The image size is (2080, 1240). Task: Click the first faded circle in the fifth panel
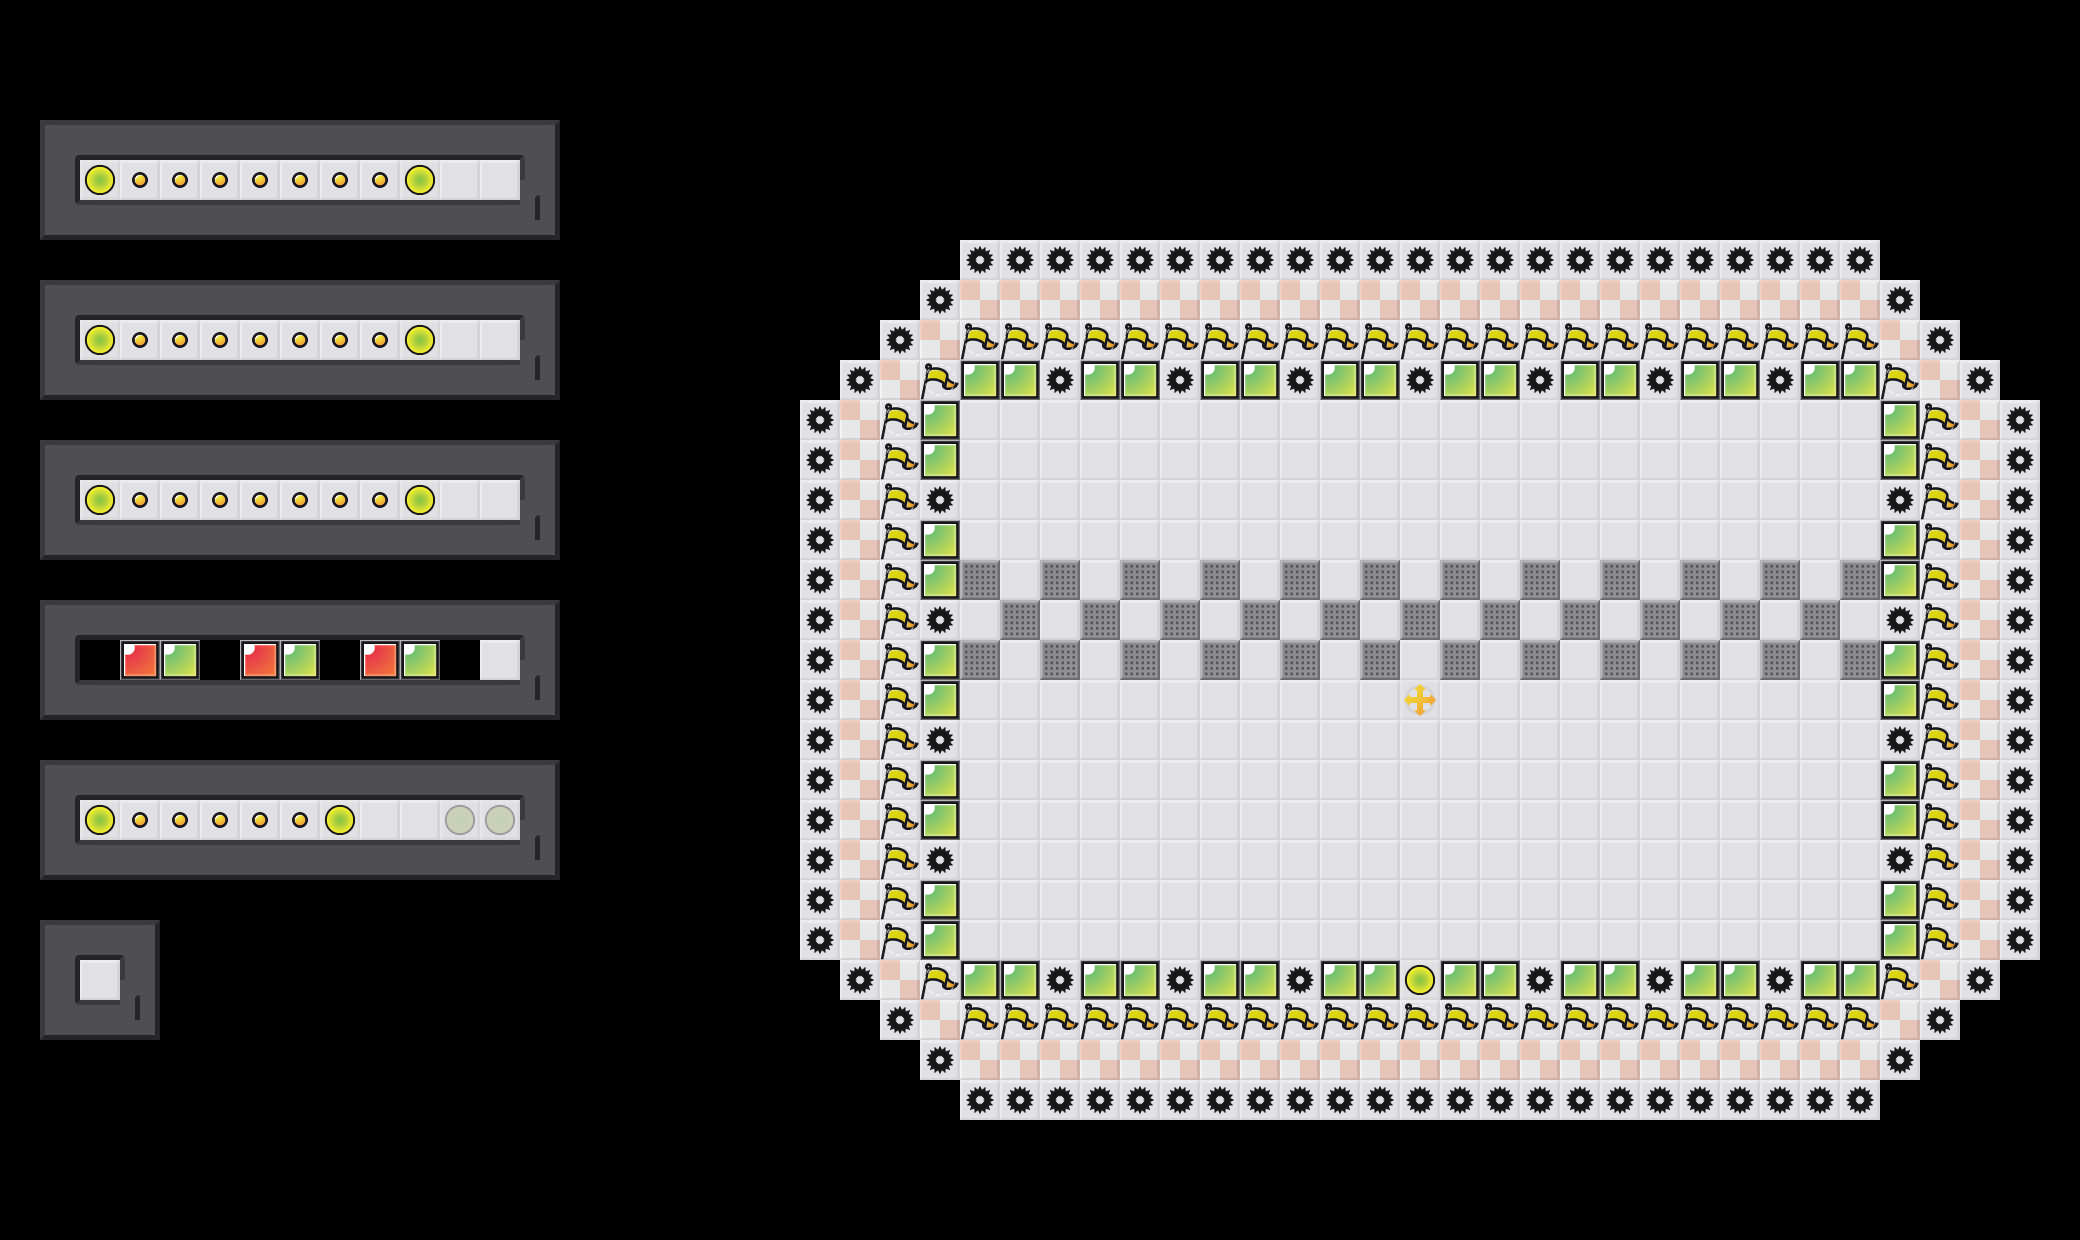[x=460, y=820]
